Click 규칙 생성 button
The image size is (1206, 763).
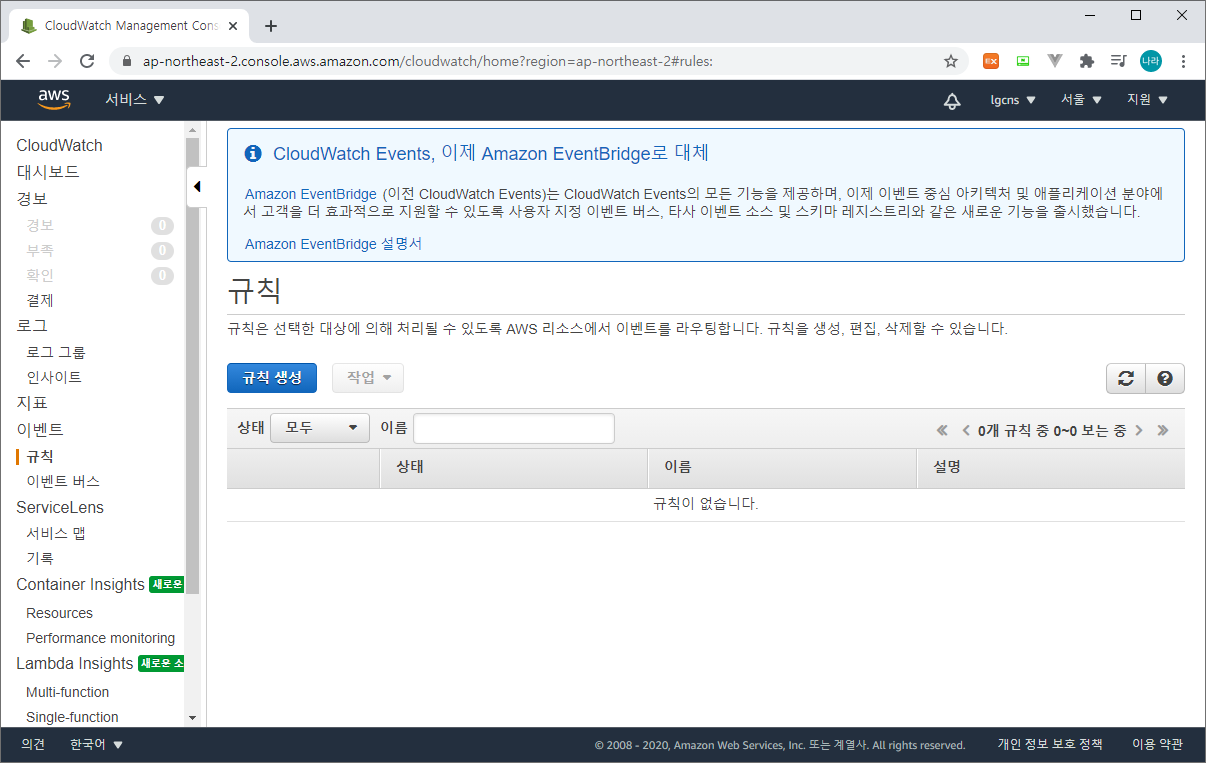(x=272, y=378)
